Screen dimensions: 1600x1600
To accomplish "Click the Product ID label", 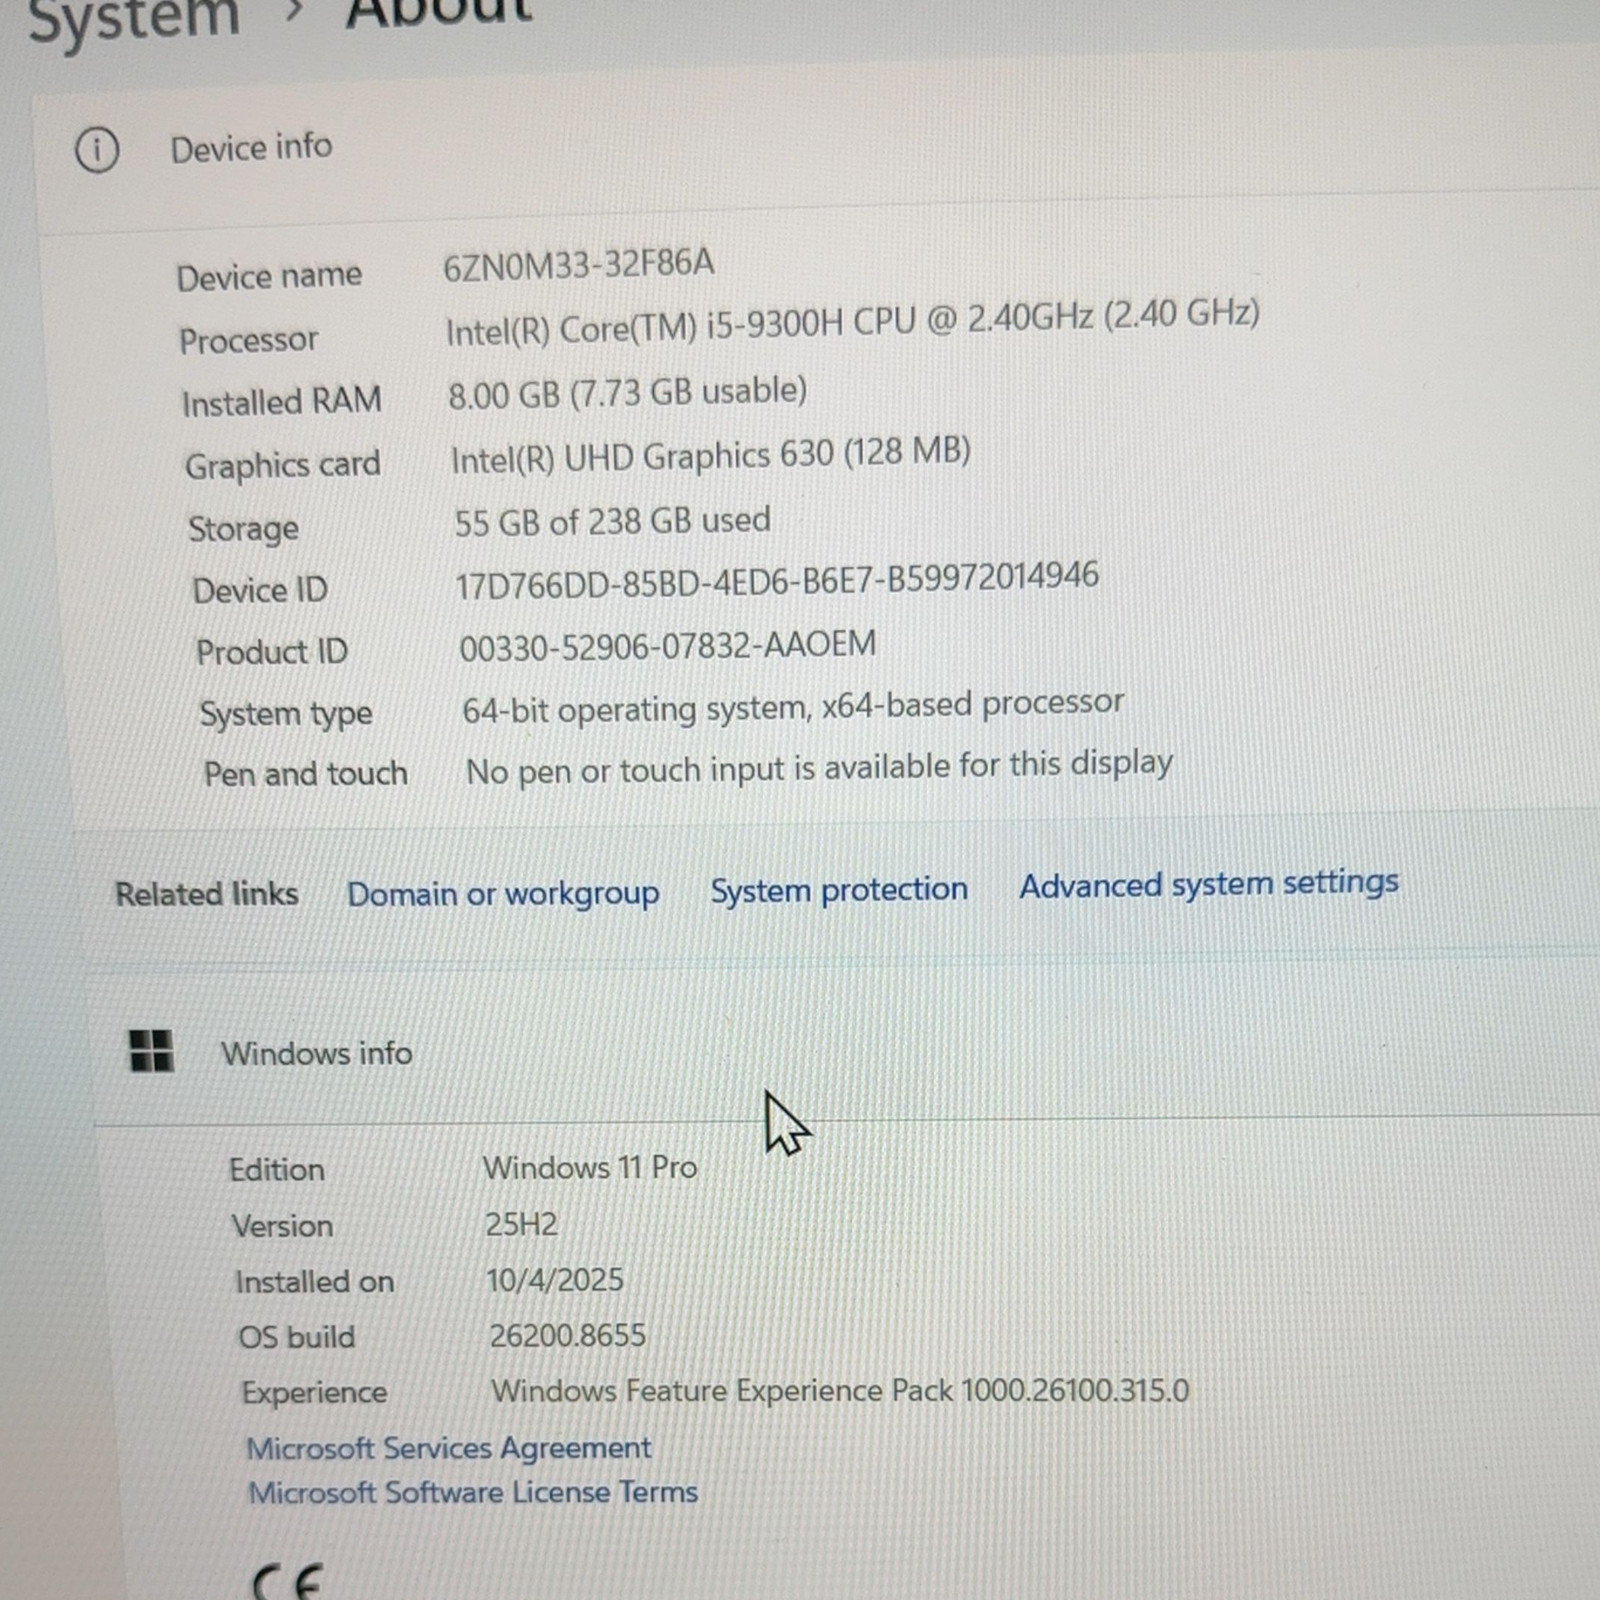I will pos(272,652).
